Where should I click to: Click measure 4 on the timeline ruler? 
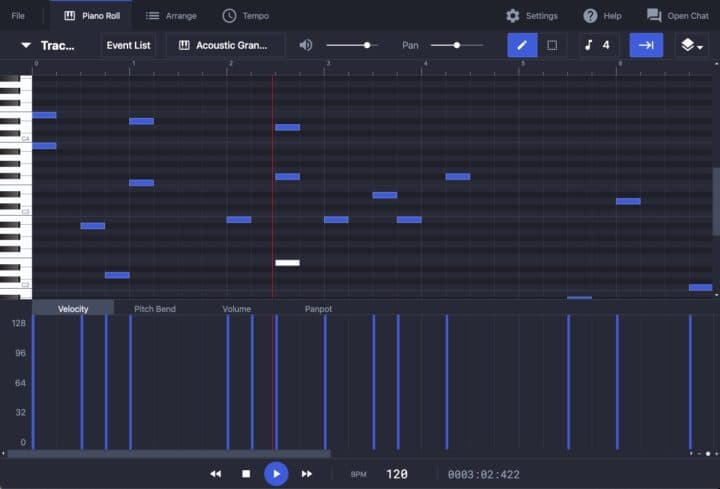coord(425,63)
